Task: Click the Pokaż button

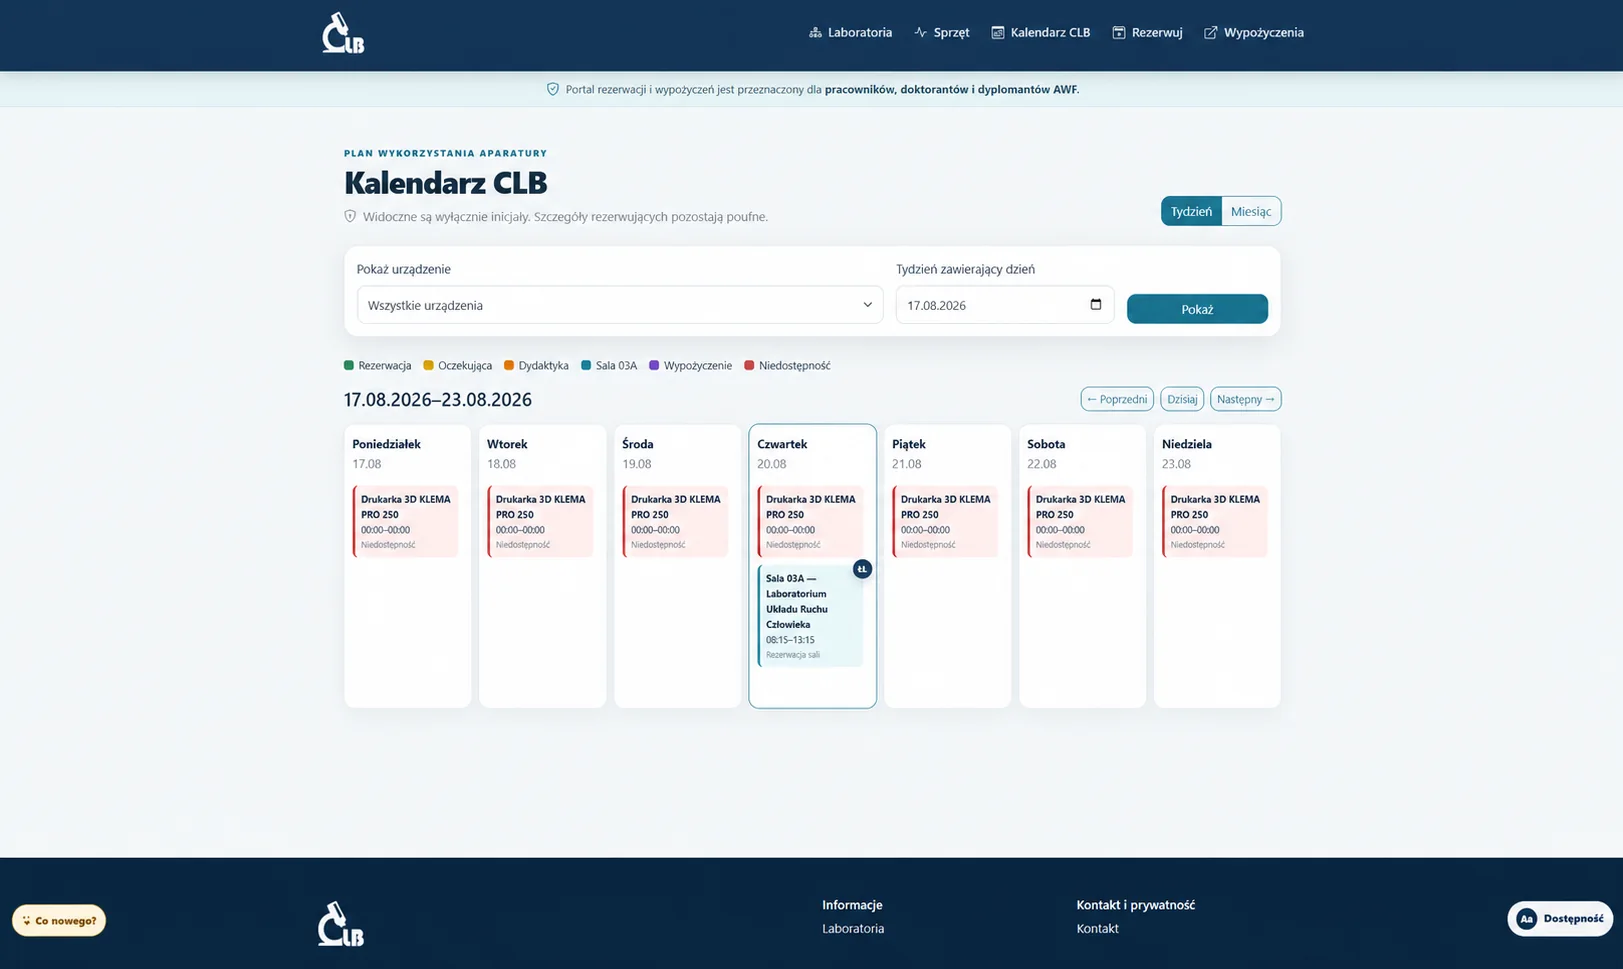Action: (x=1197, y=309)
